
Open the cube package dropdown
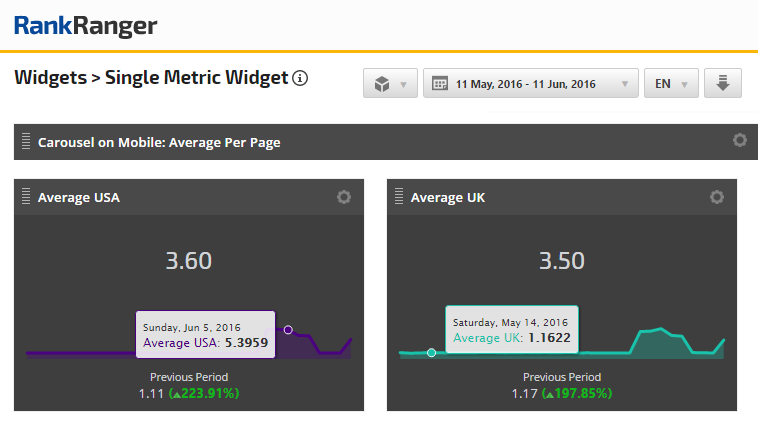[390, 84]
